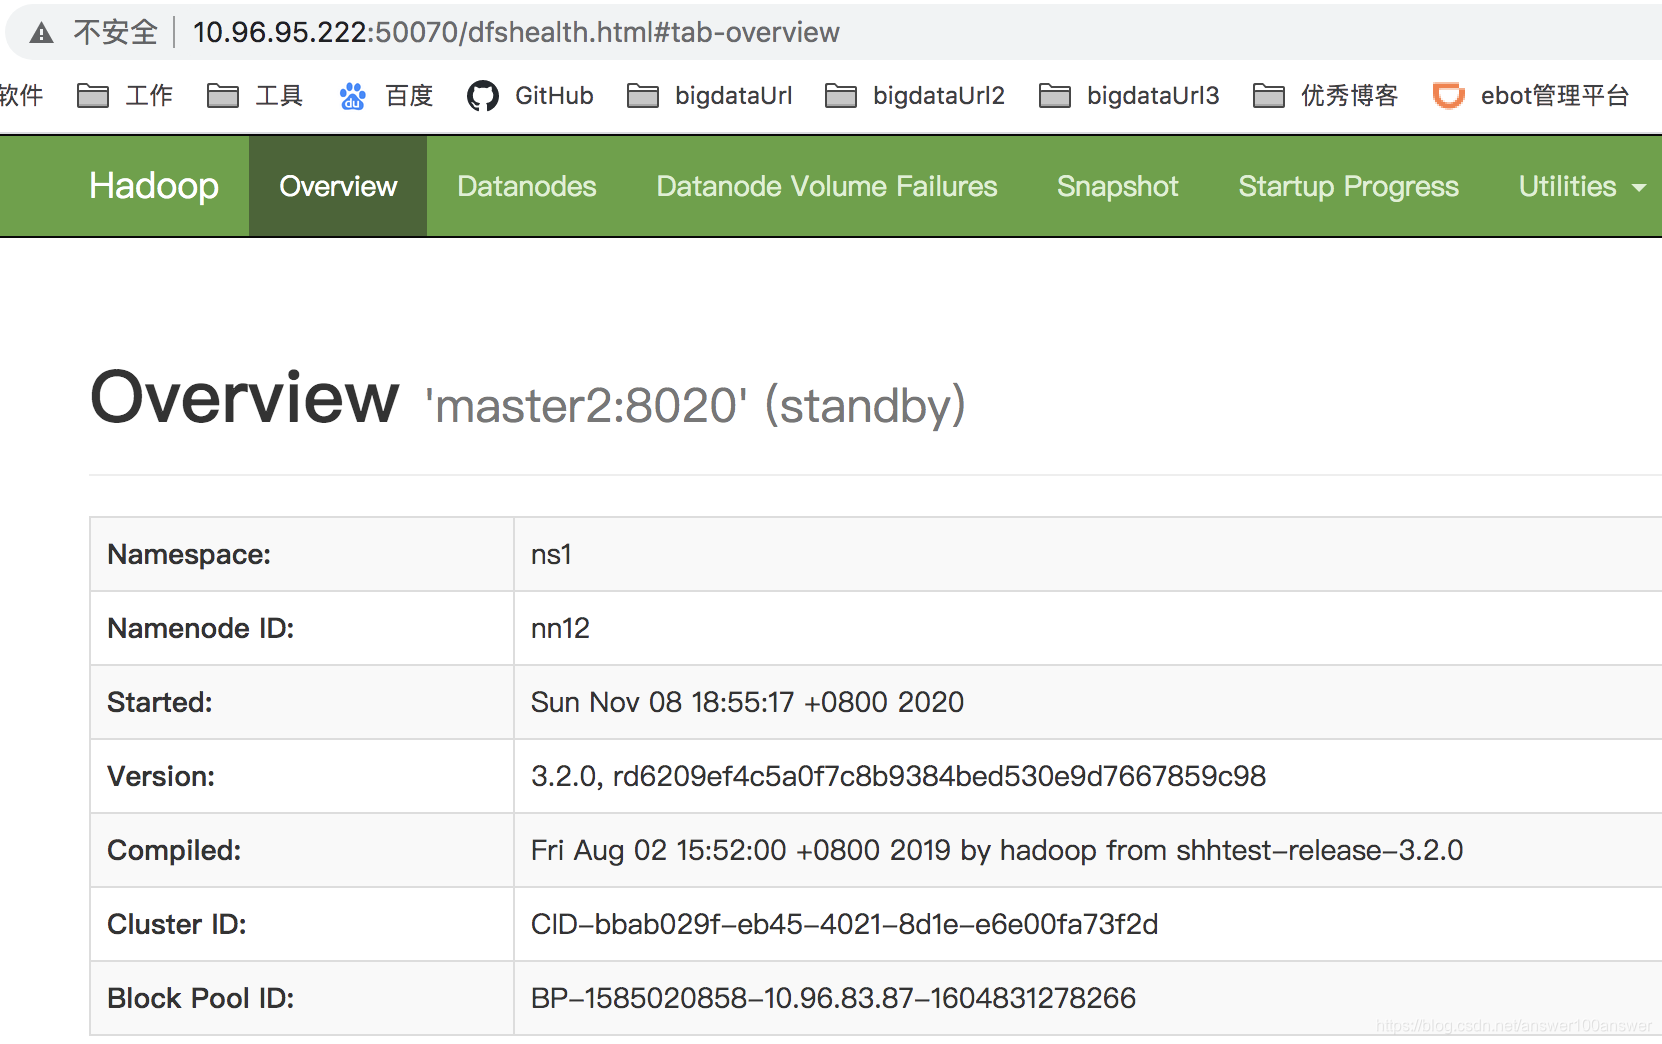Open the bigdataUrl2 folder icon
This screenshot has height=1044, width=1662.
(x=841, y=96)
